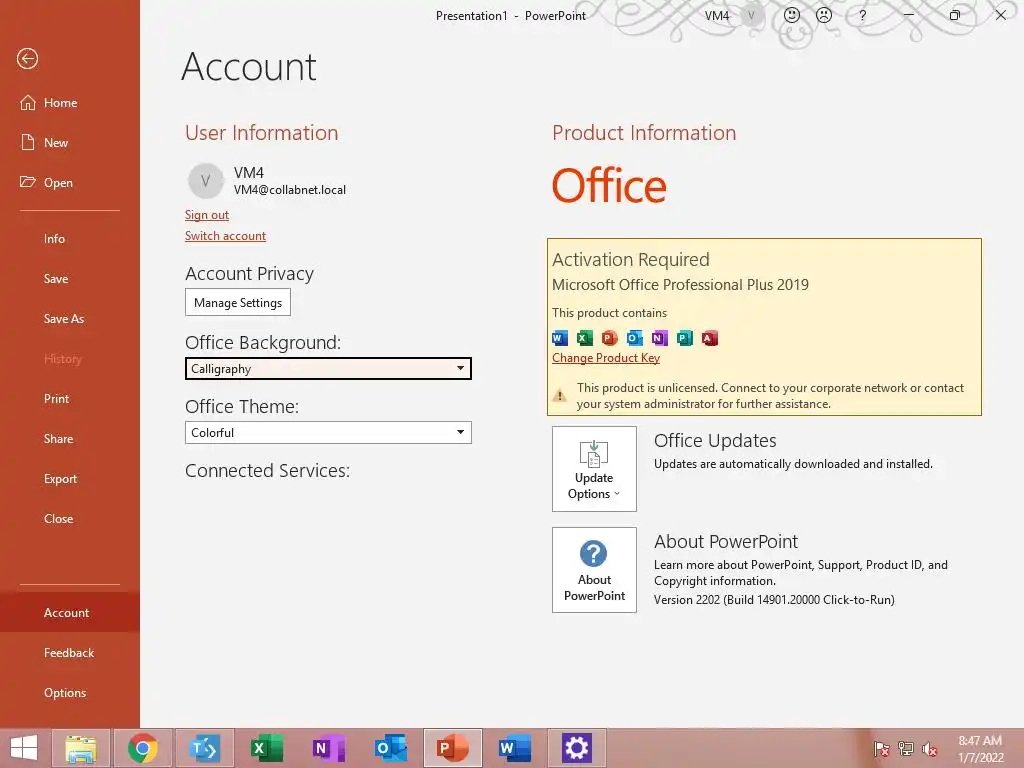
Task: Click the smiley face feedback icon
Action: (x=792, y=15)
